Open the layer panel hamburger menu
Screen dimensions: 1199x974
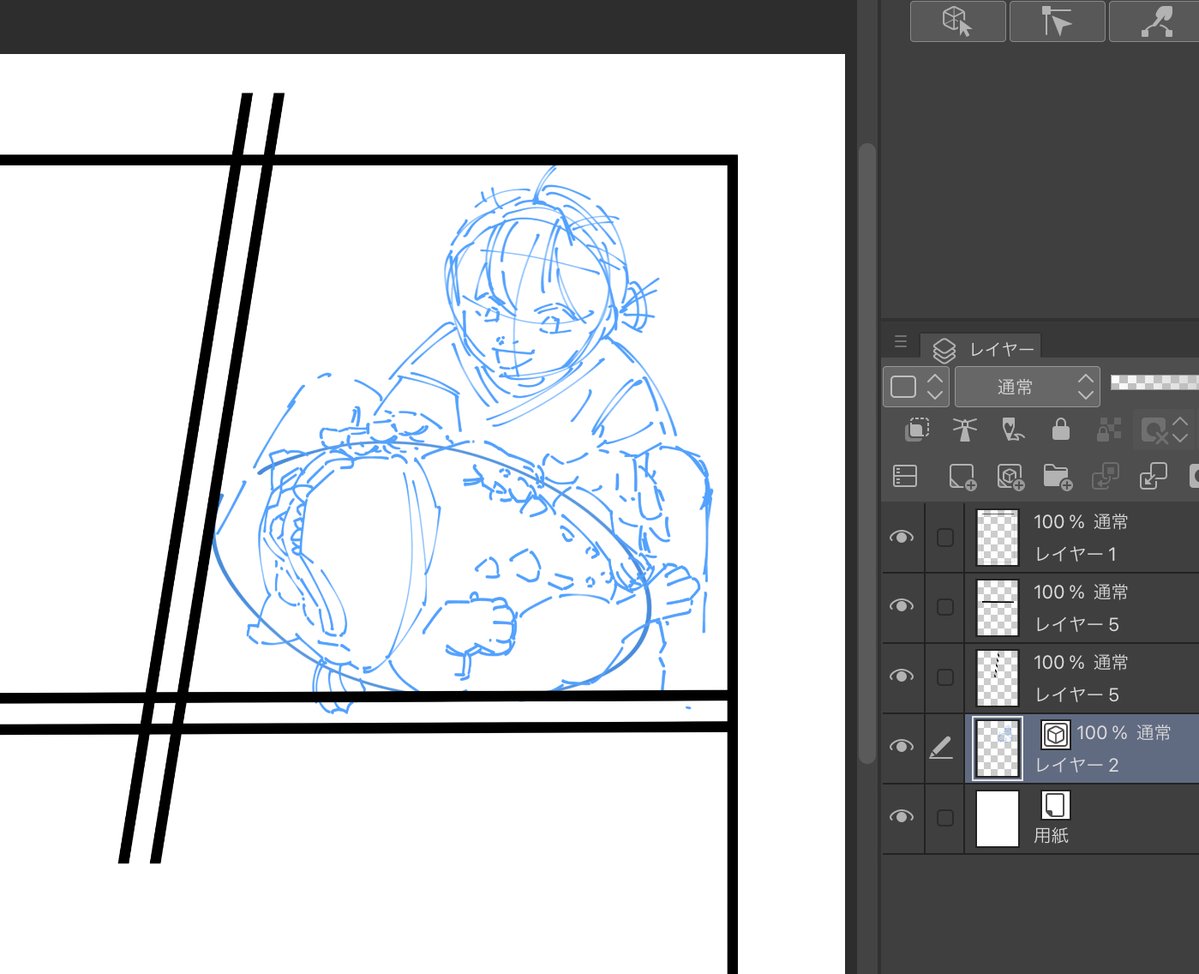(901, 342)
